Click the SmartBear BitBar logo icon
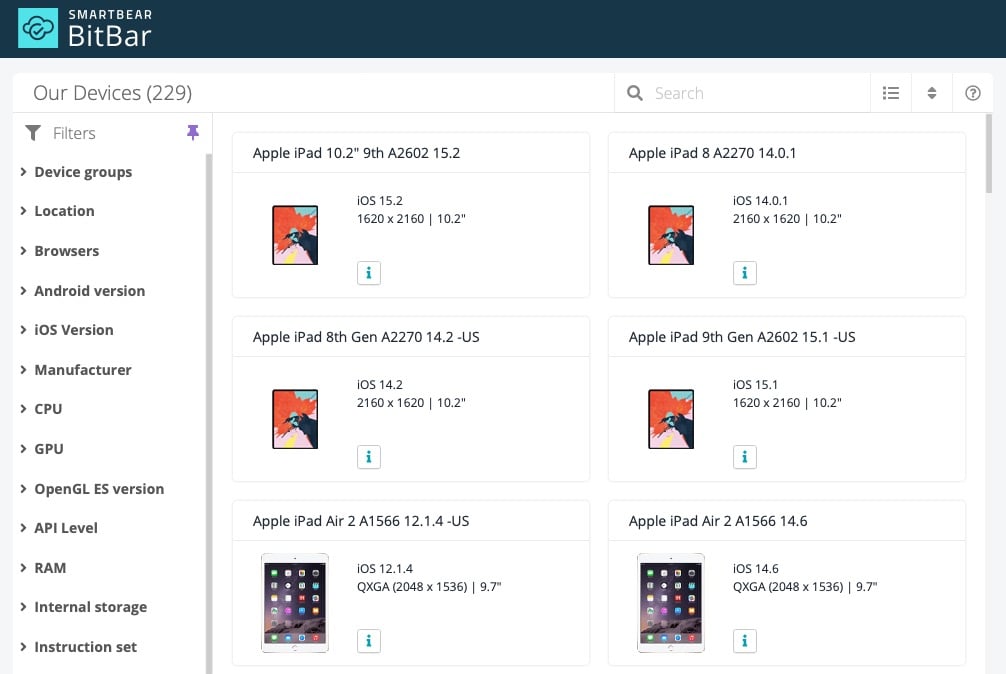Screen dimensions: 1006x674 pyautogui.click(x=38, y=28)
